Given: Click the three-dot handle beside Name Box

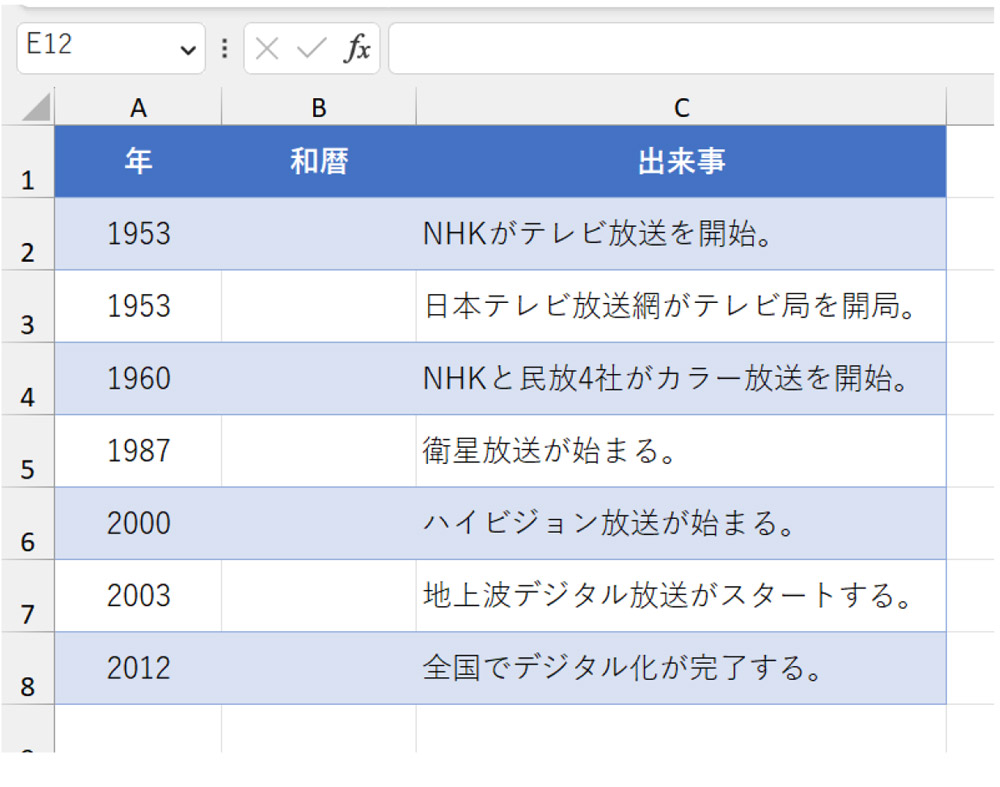Looking at the screenshot, I should tap(224, 48).
